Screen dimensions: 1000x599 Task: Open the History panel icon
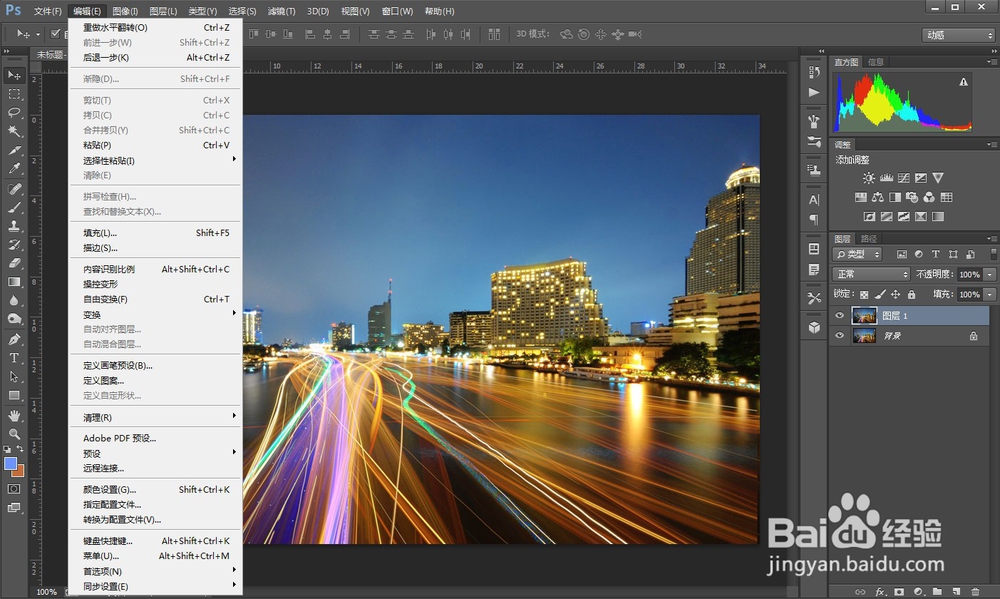point(814,72)
